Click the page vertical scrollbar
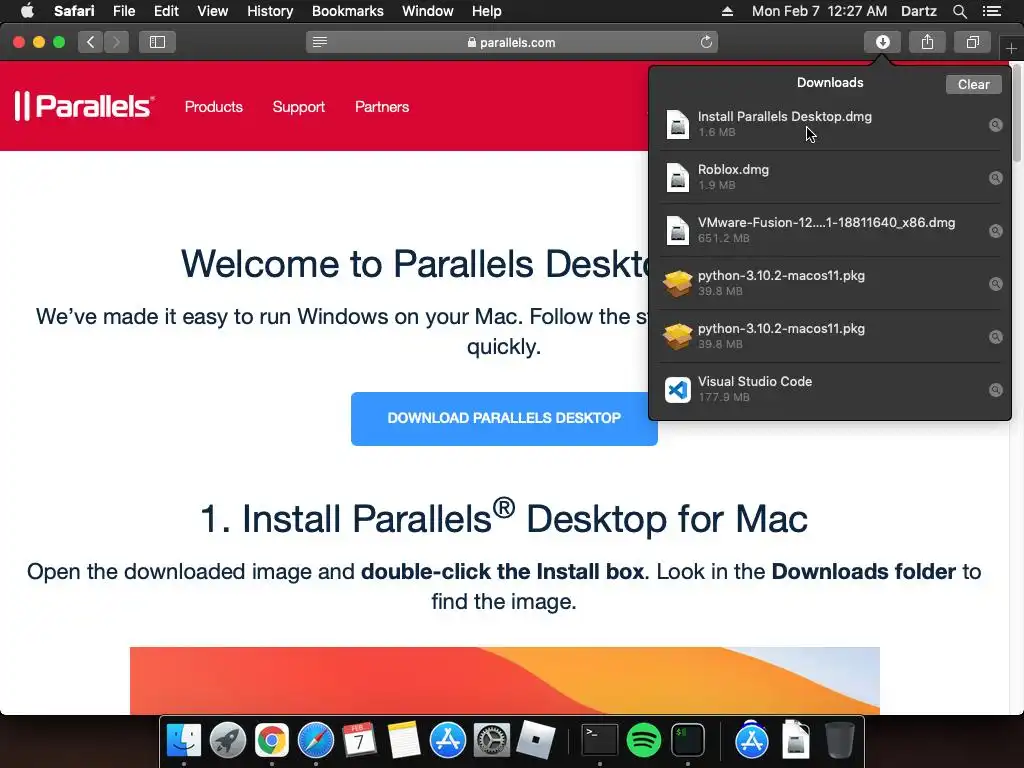 tap(1017, 112)
